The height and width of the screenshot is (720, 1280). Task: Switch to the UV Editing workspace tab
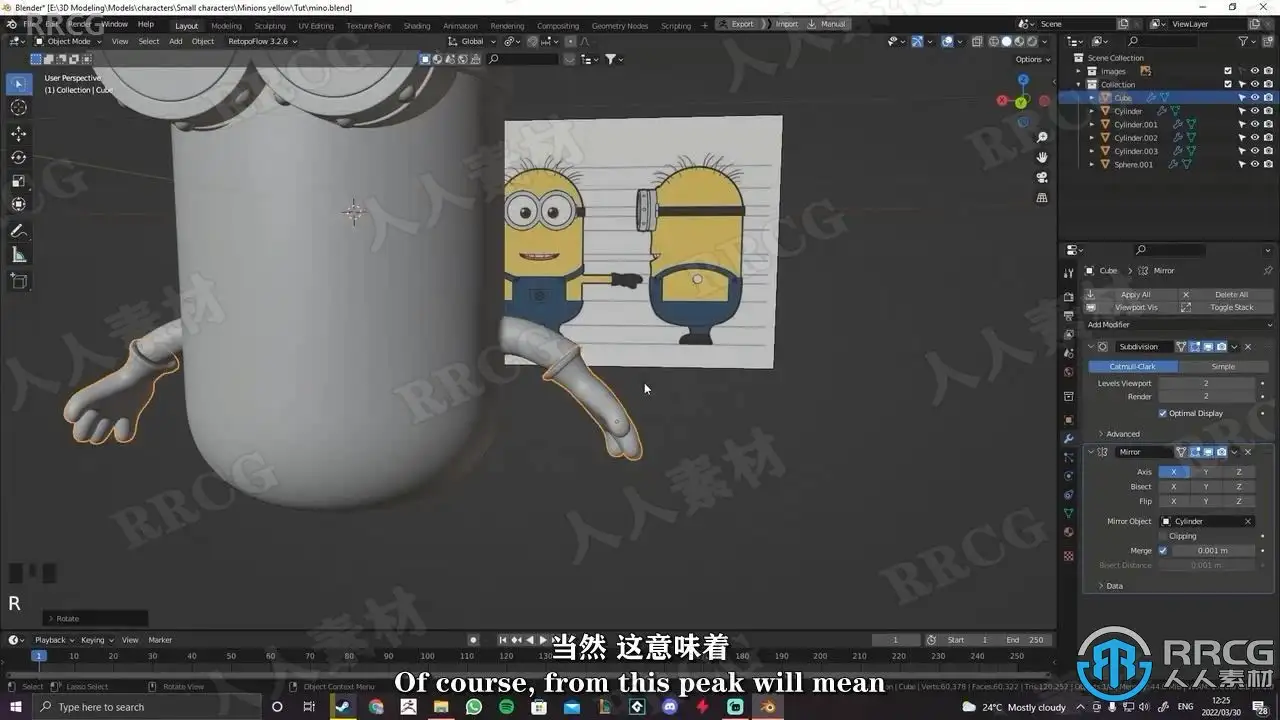317,26
